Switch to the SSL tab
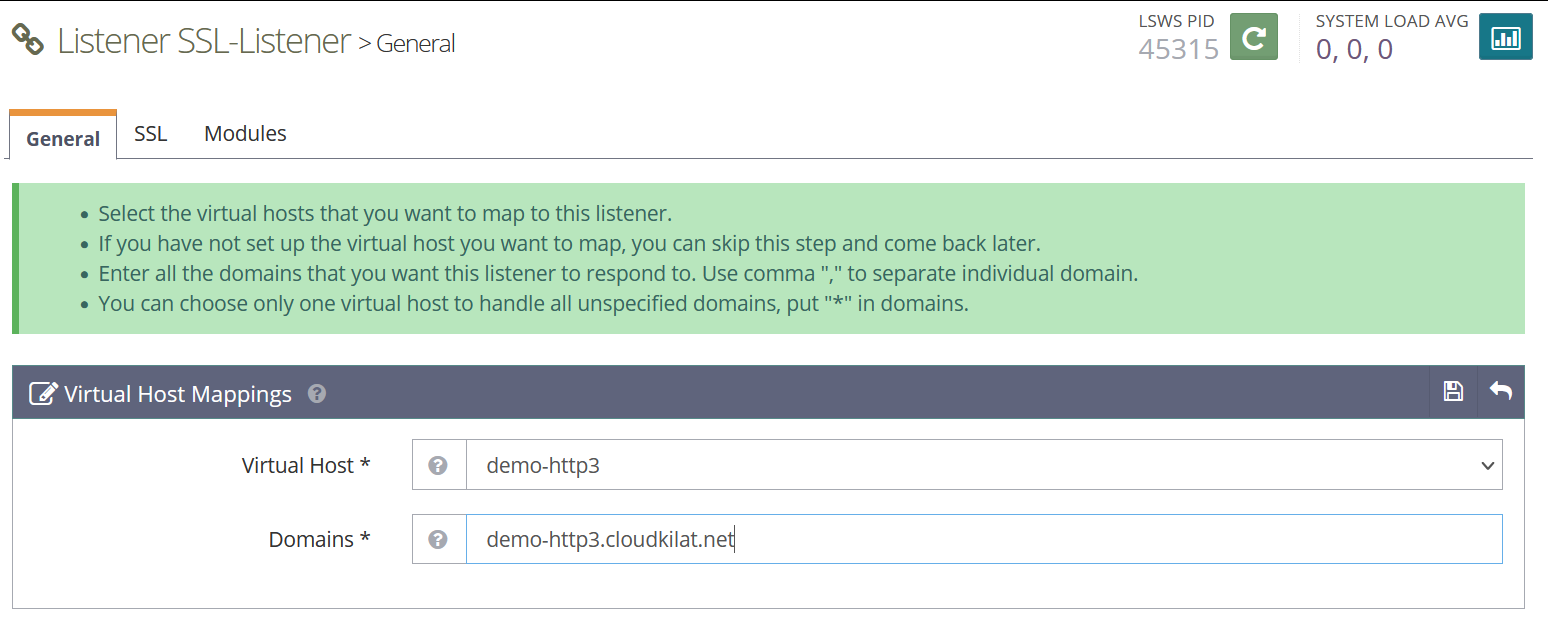1548x624 pixels. [x=150, y=133]
